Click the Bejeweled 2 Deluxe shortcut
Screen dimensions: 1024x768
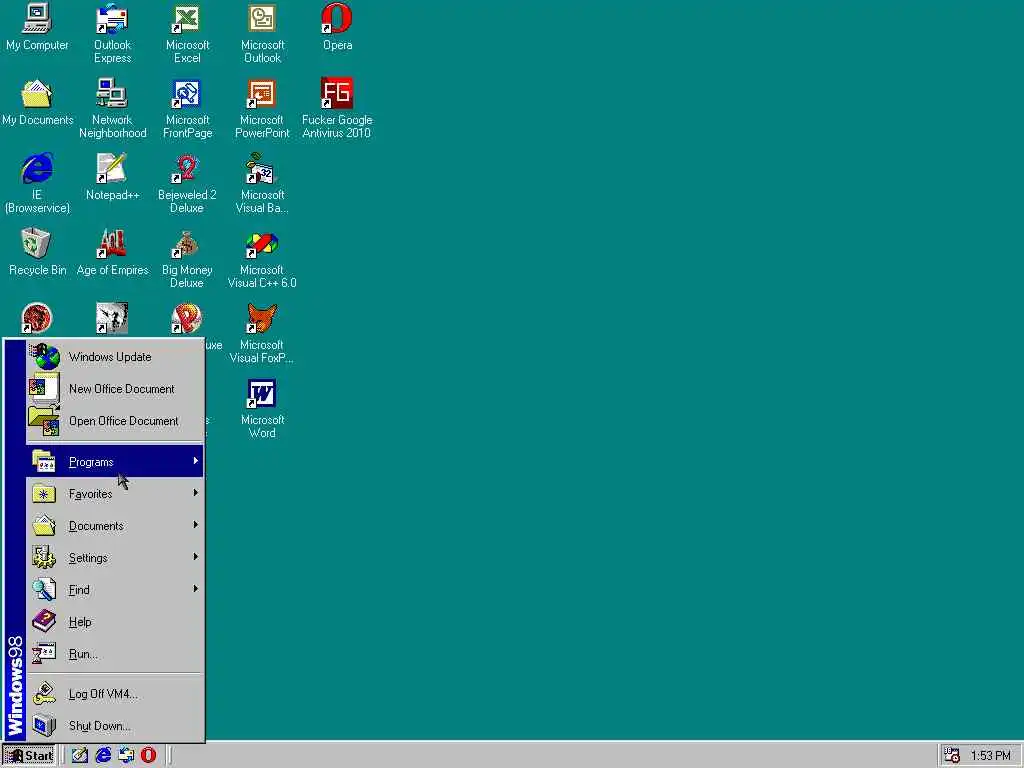click(187, 183)
